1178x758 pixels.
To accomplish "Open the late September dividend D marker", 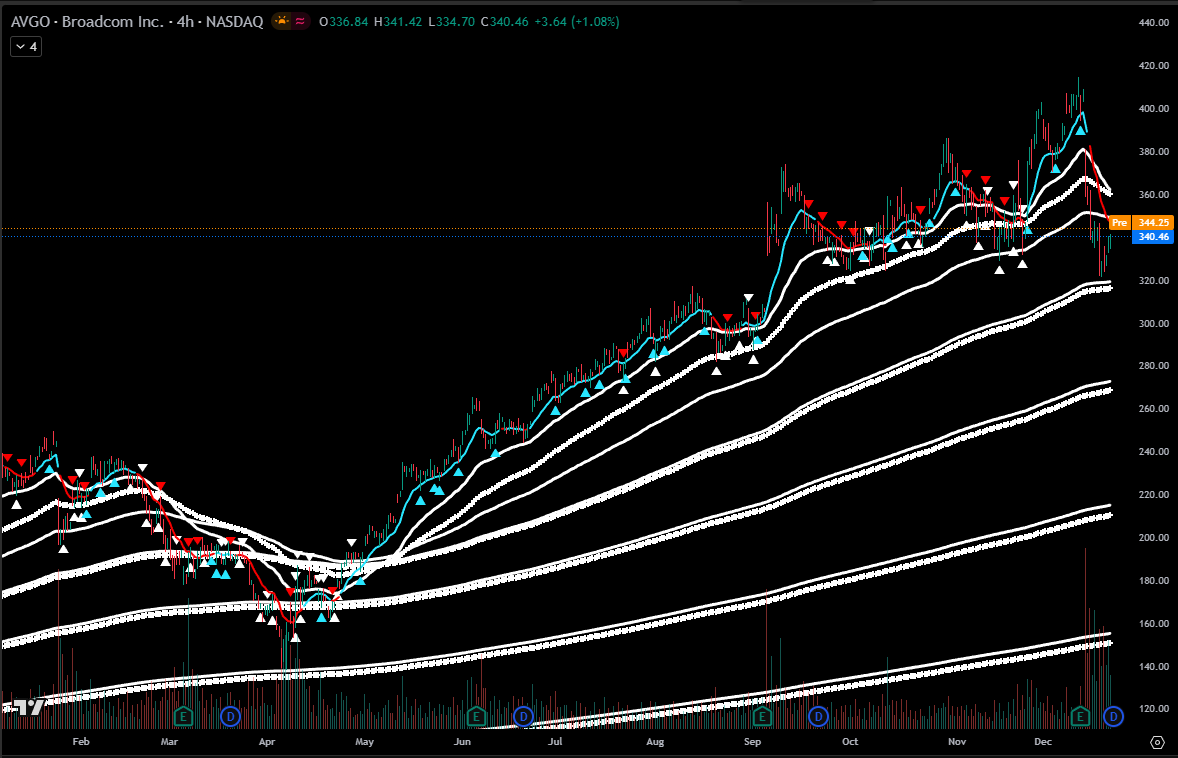I will pyautogui.click(x=818, y=717).
